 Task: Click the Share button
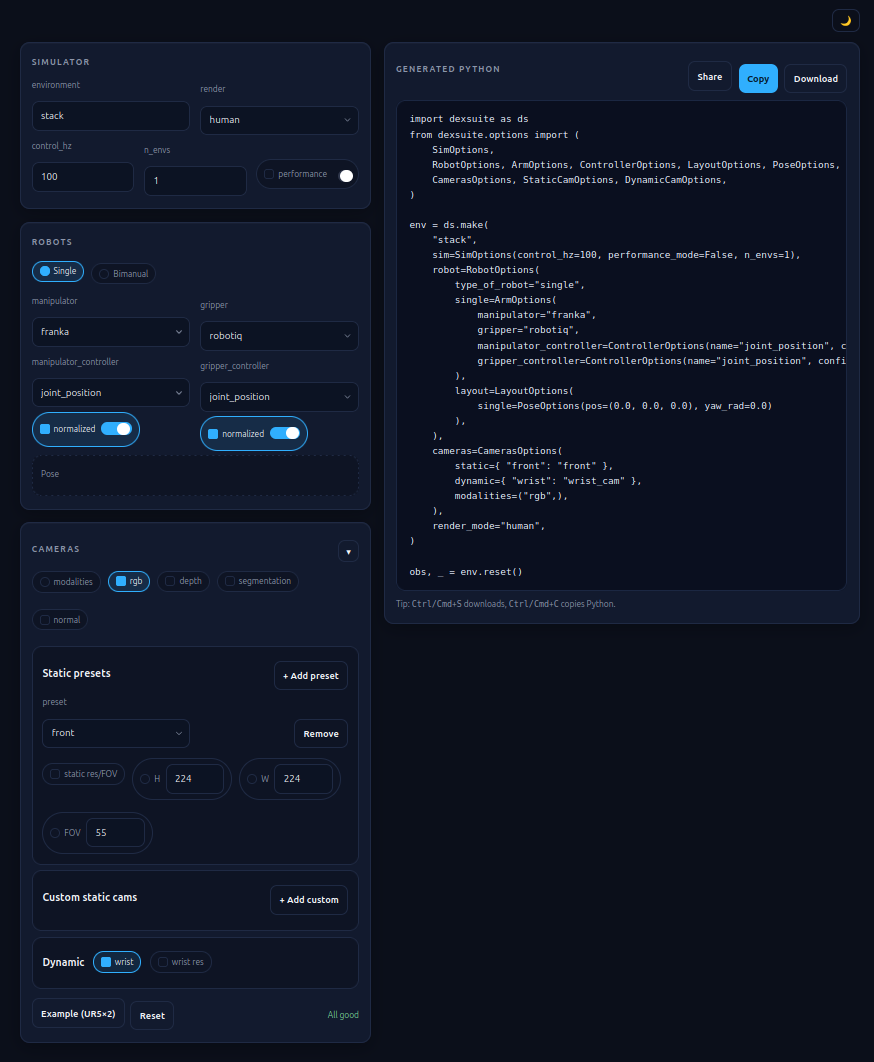(x=709, y=77)
